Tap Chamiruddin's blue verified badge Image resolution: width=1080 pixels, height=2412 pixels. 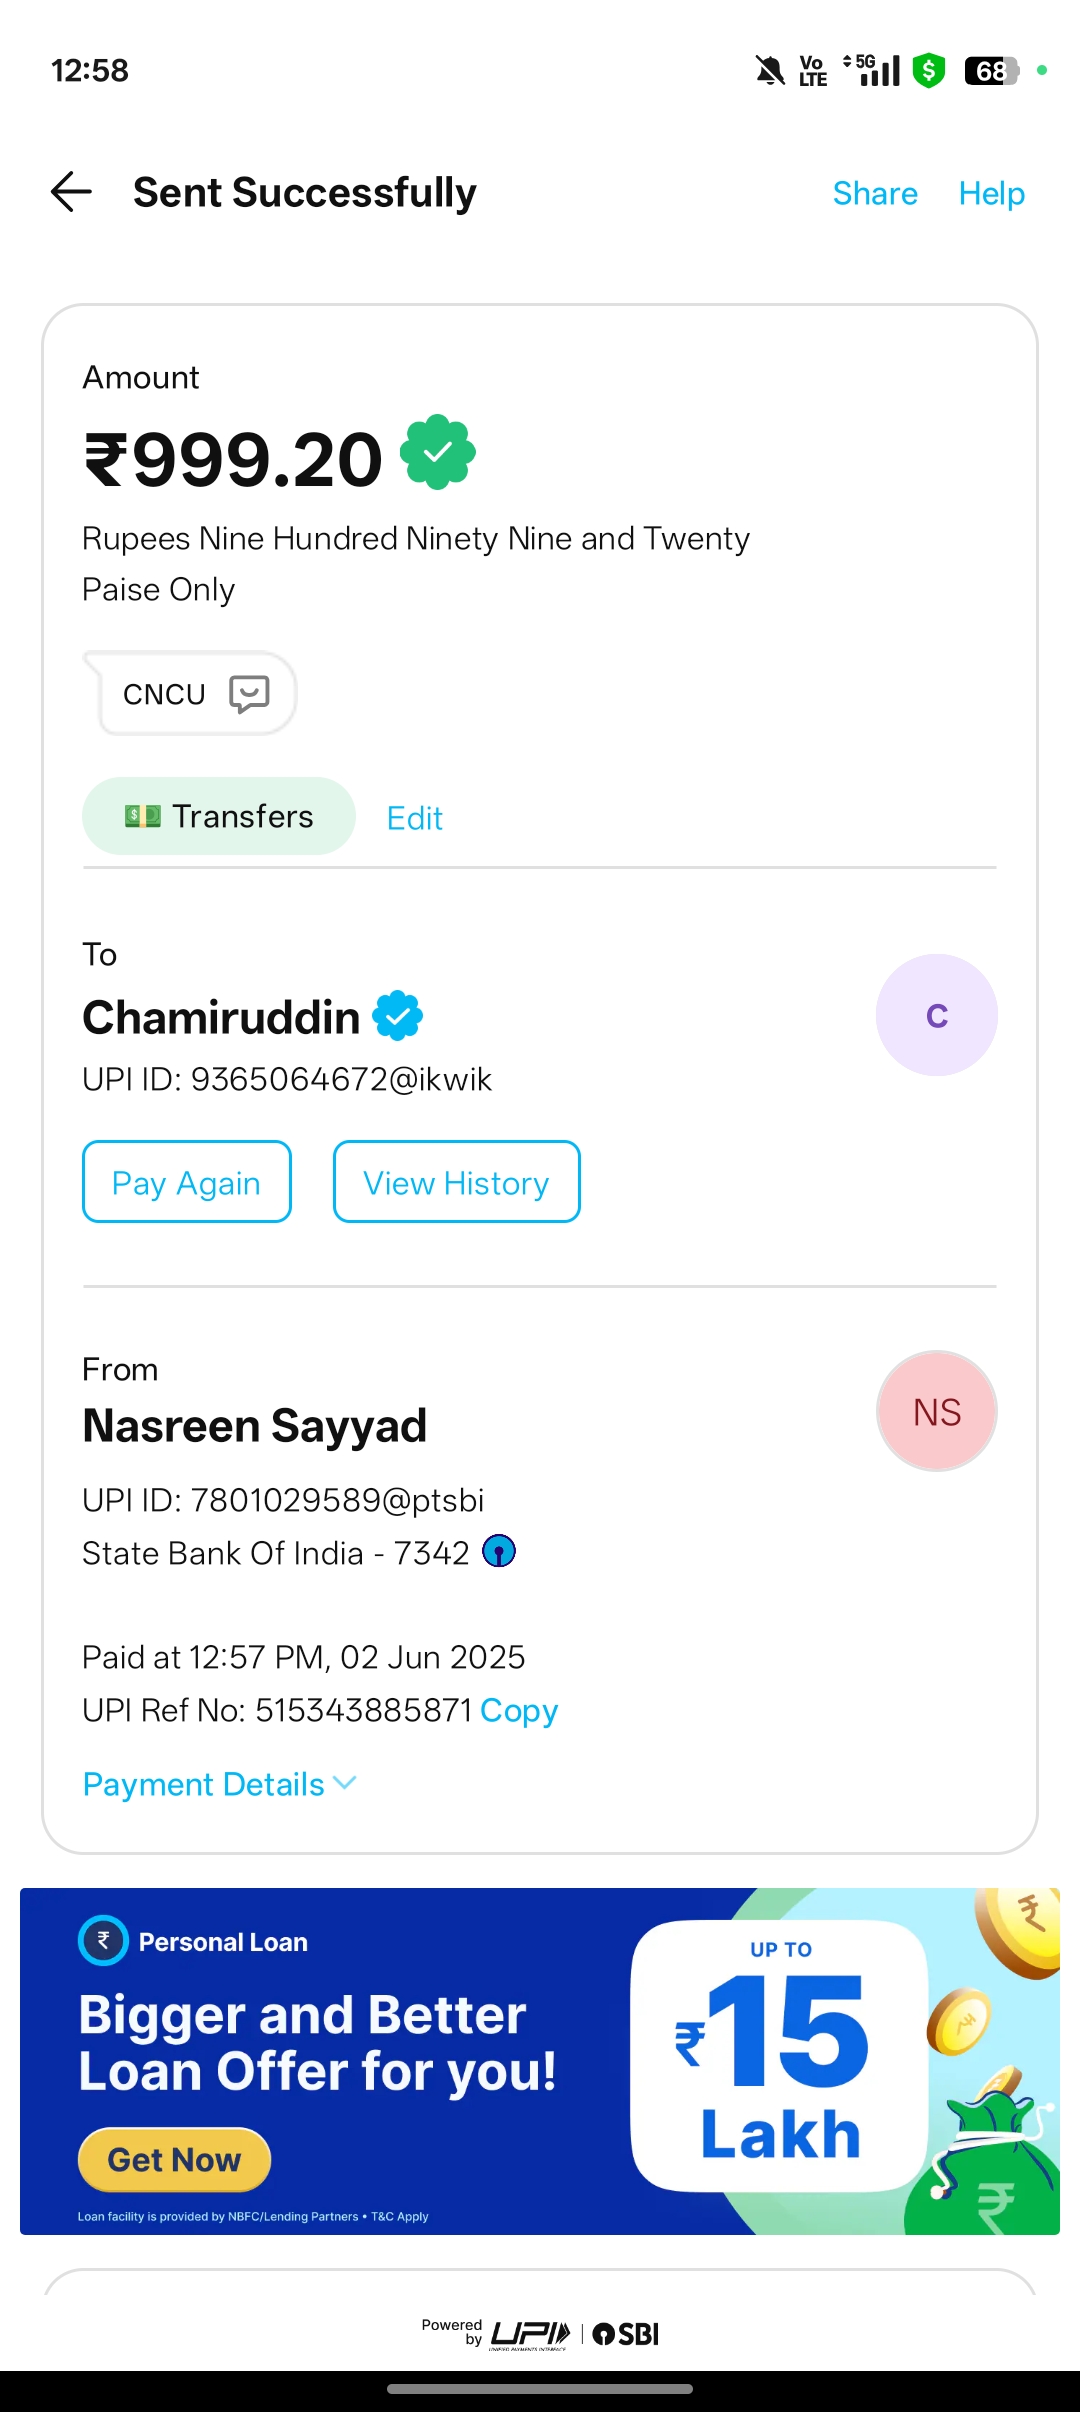click(398, 1016)
